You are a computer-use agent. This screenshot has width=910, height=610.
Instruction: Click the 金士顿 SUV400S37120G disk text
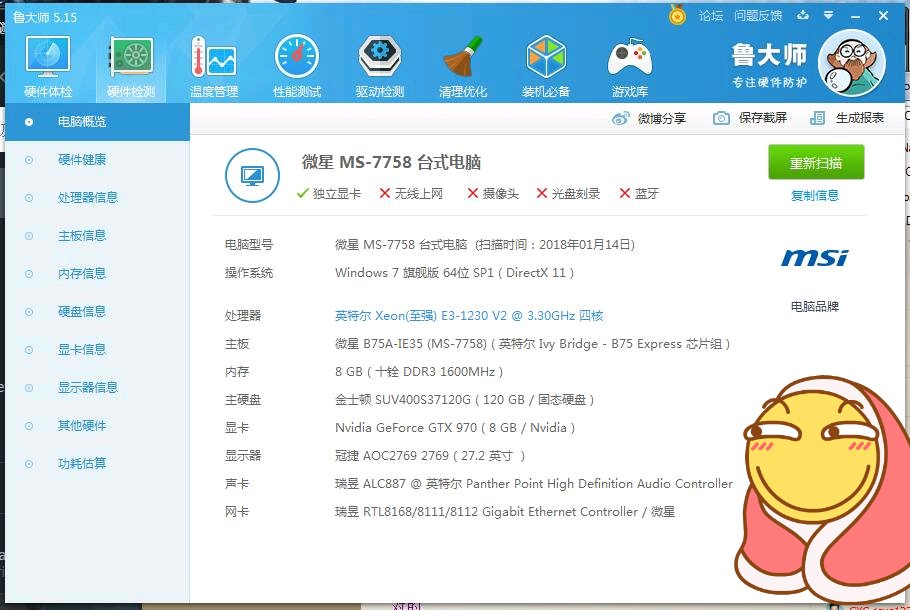(464, 400)
